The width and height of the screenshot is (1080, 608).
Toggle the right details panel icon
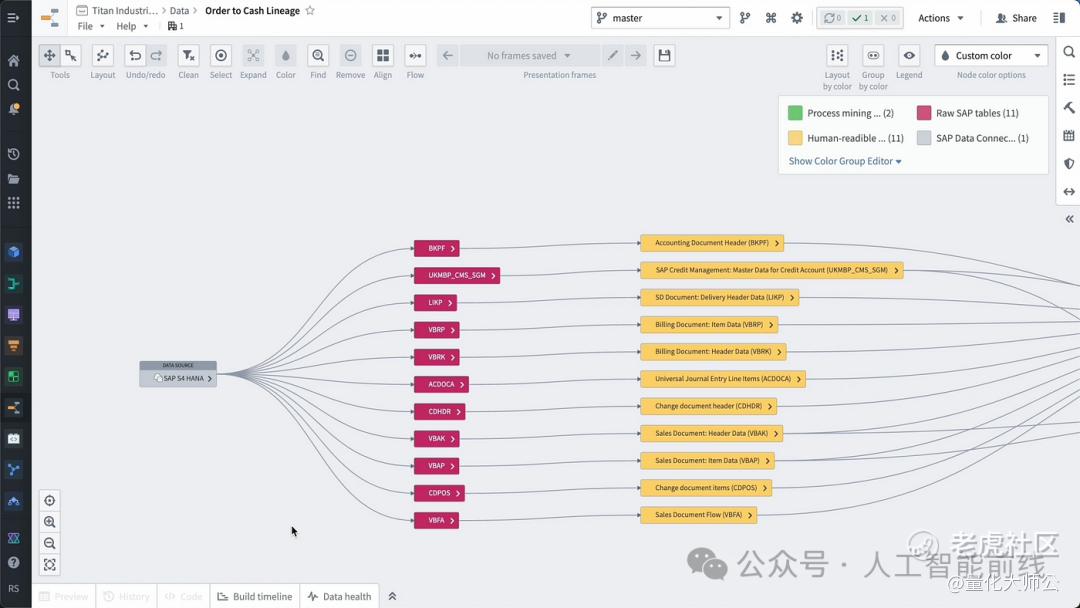point(1059,18)
